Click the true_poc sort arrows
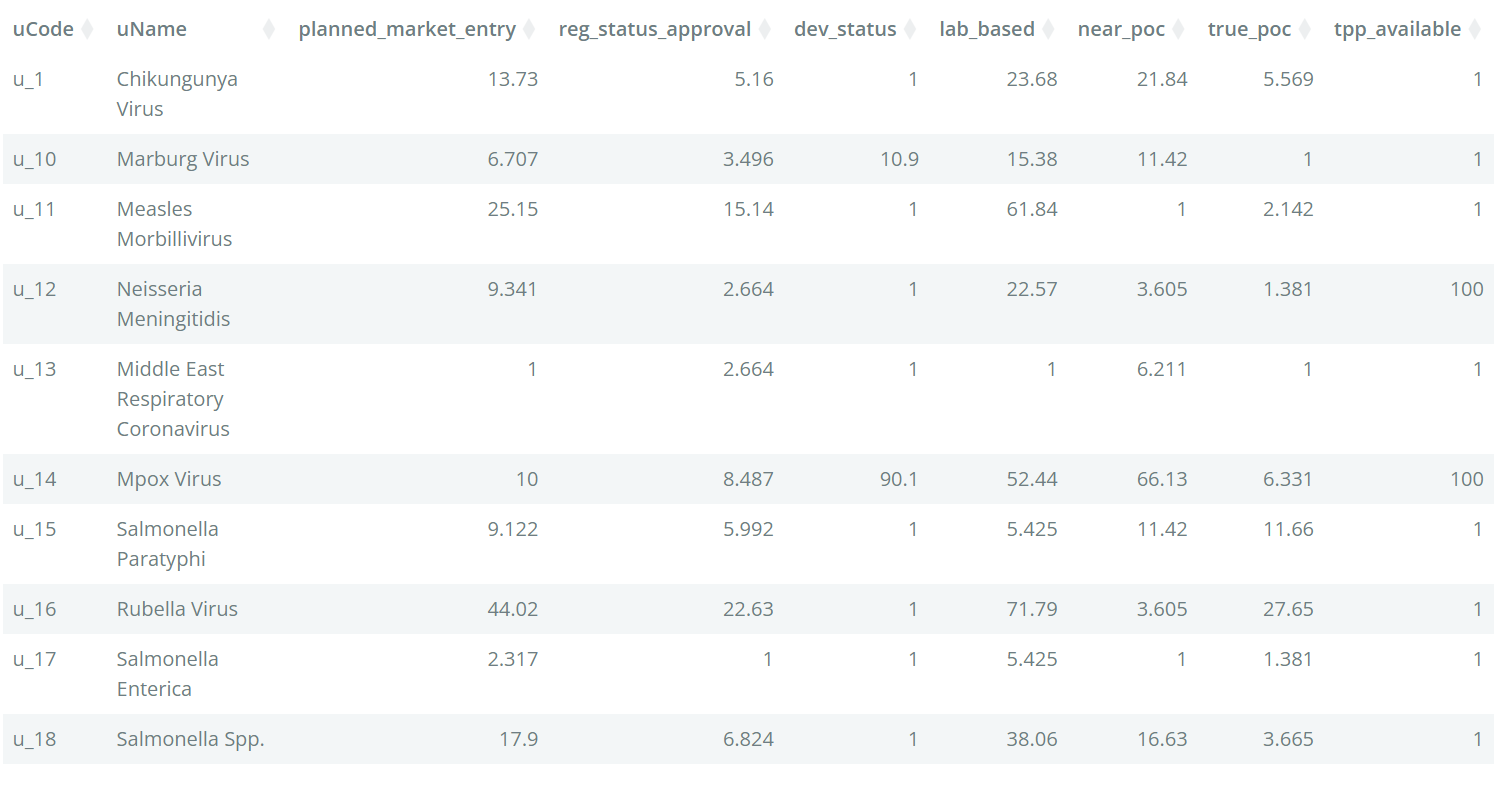Image resolution: width=1511 pixels, height=785 pixels. point(1304,30)
